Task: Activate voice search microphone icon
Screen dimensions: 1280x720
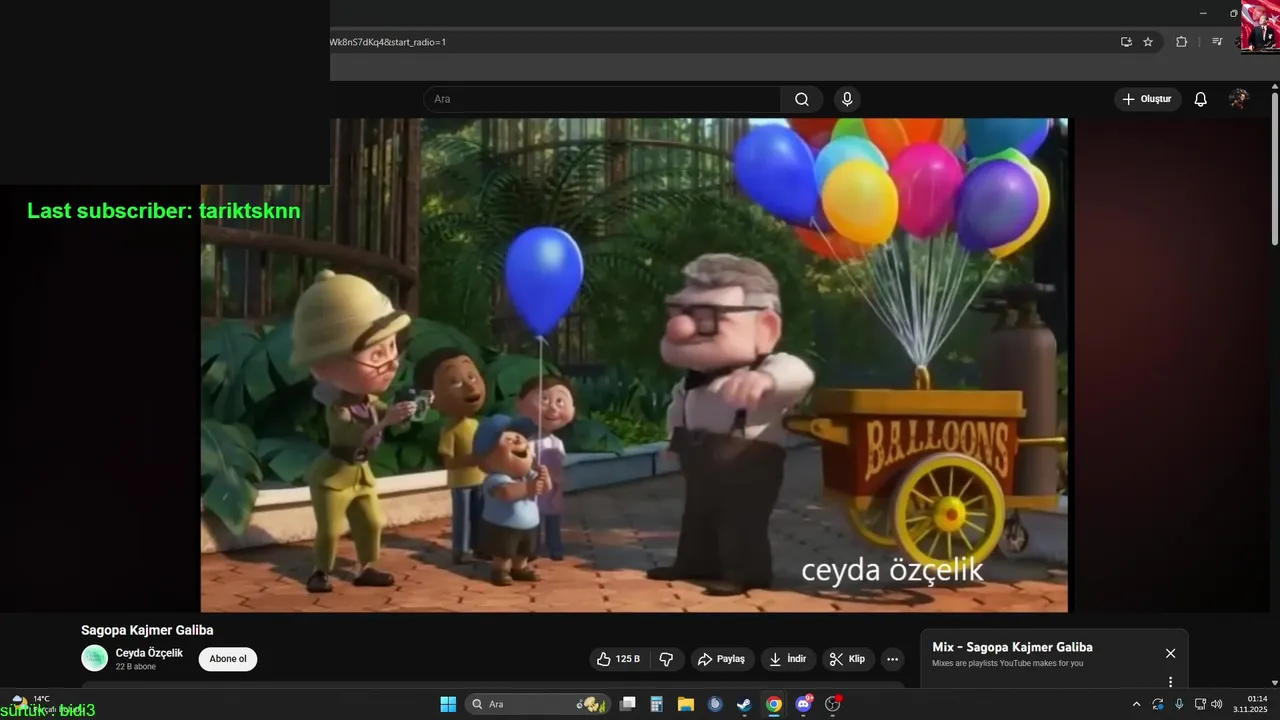Action: coord(847,99)
